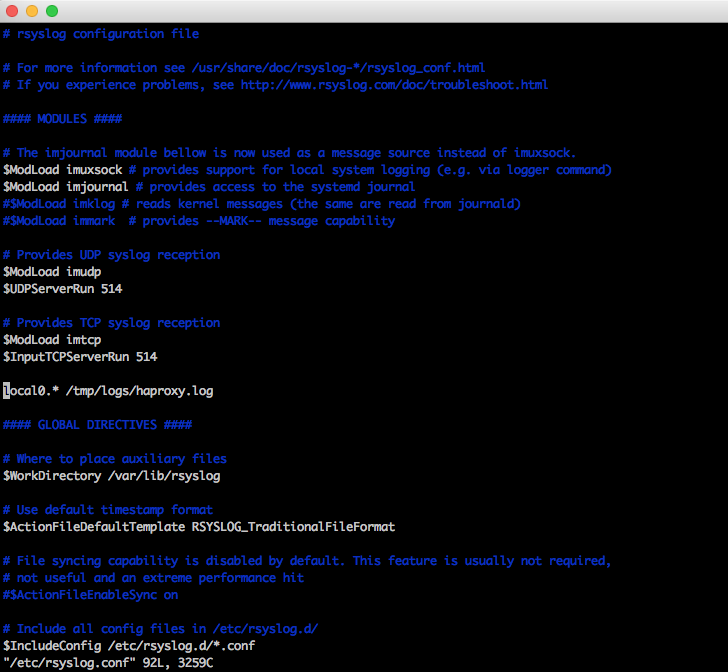This screenshot has height=672, width=728.
Task: Click the 'Use default timestamp format' comment
Action: 108,510
